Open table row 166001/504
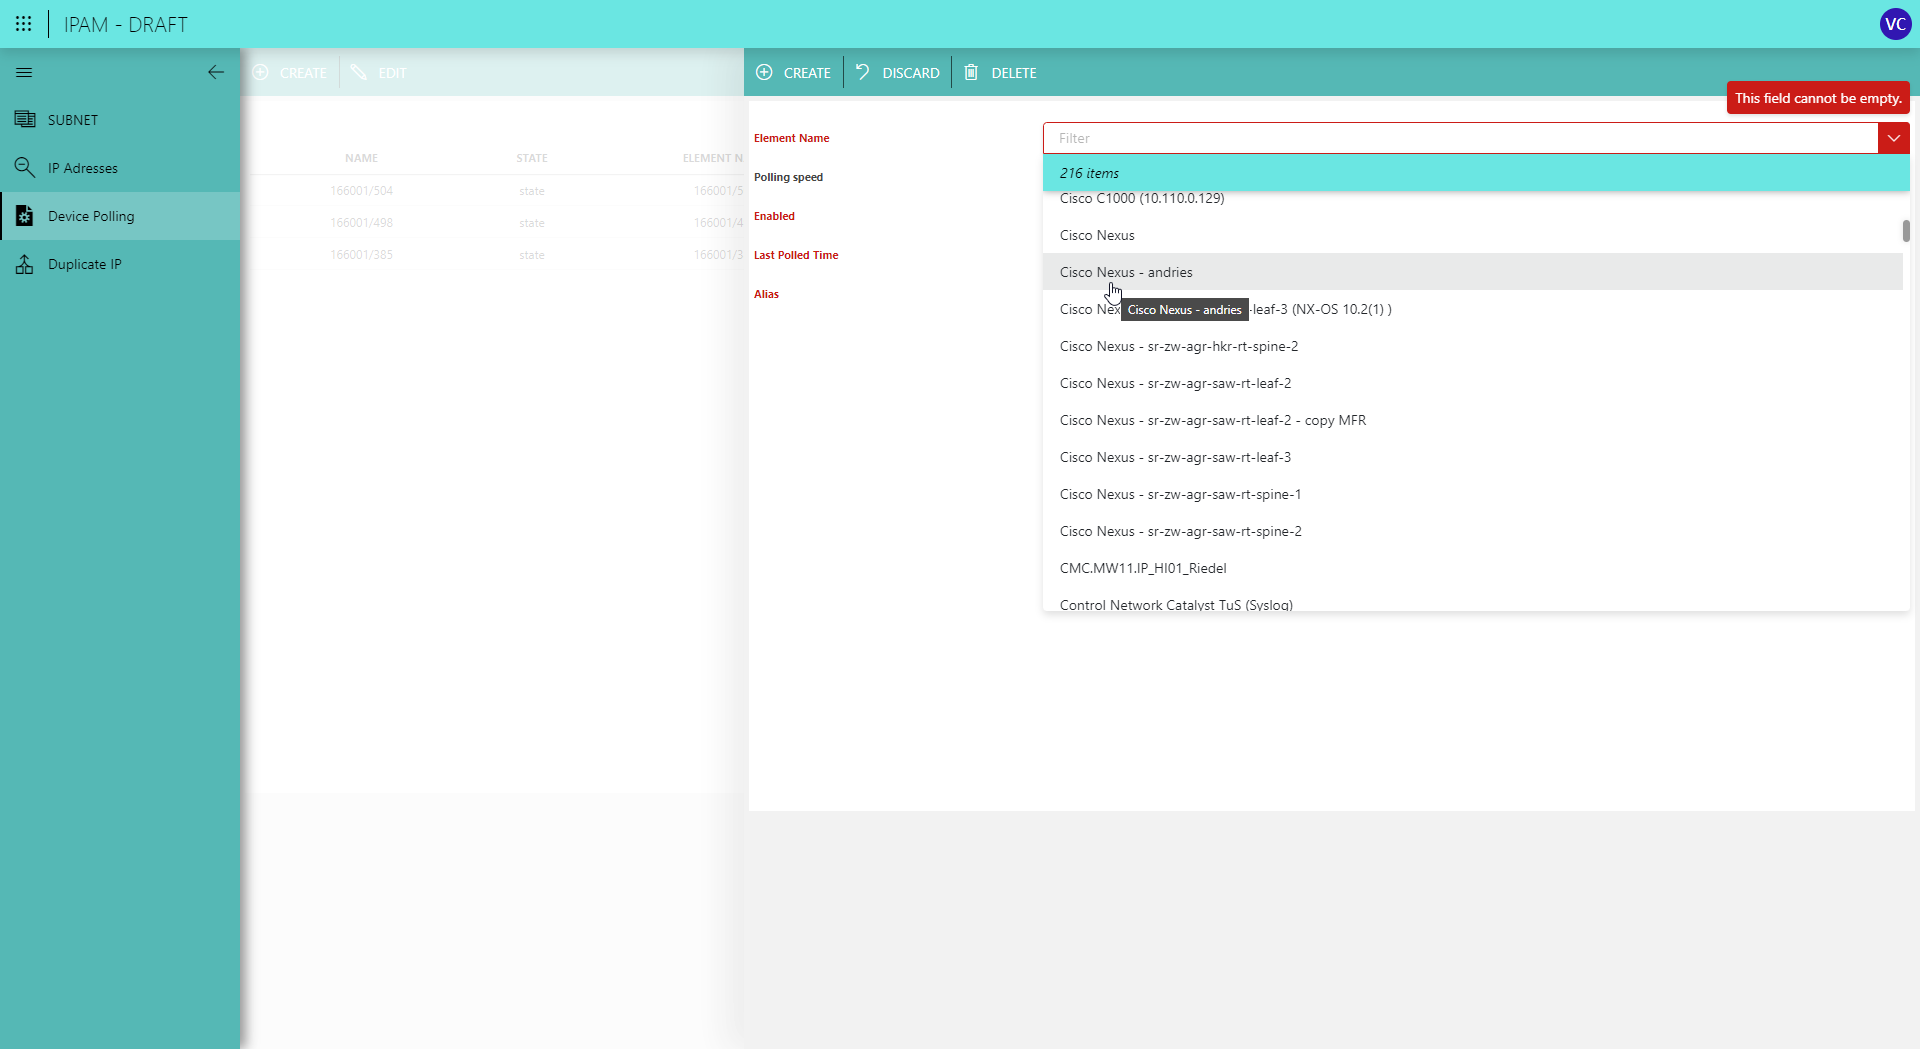The image size is (1920, 1049). point(496,191)
